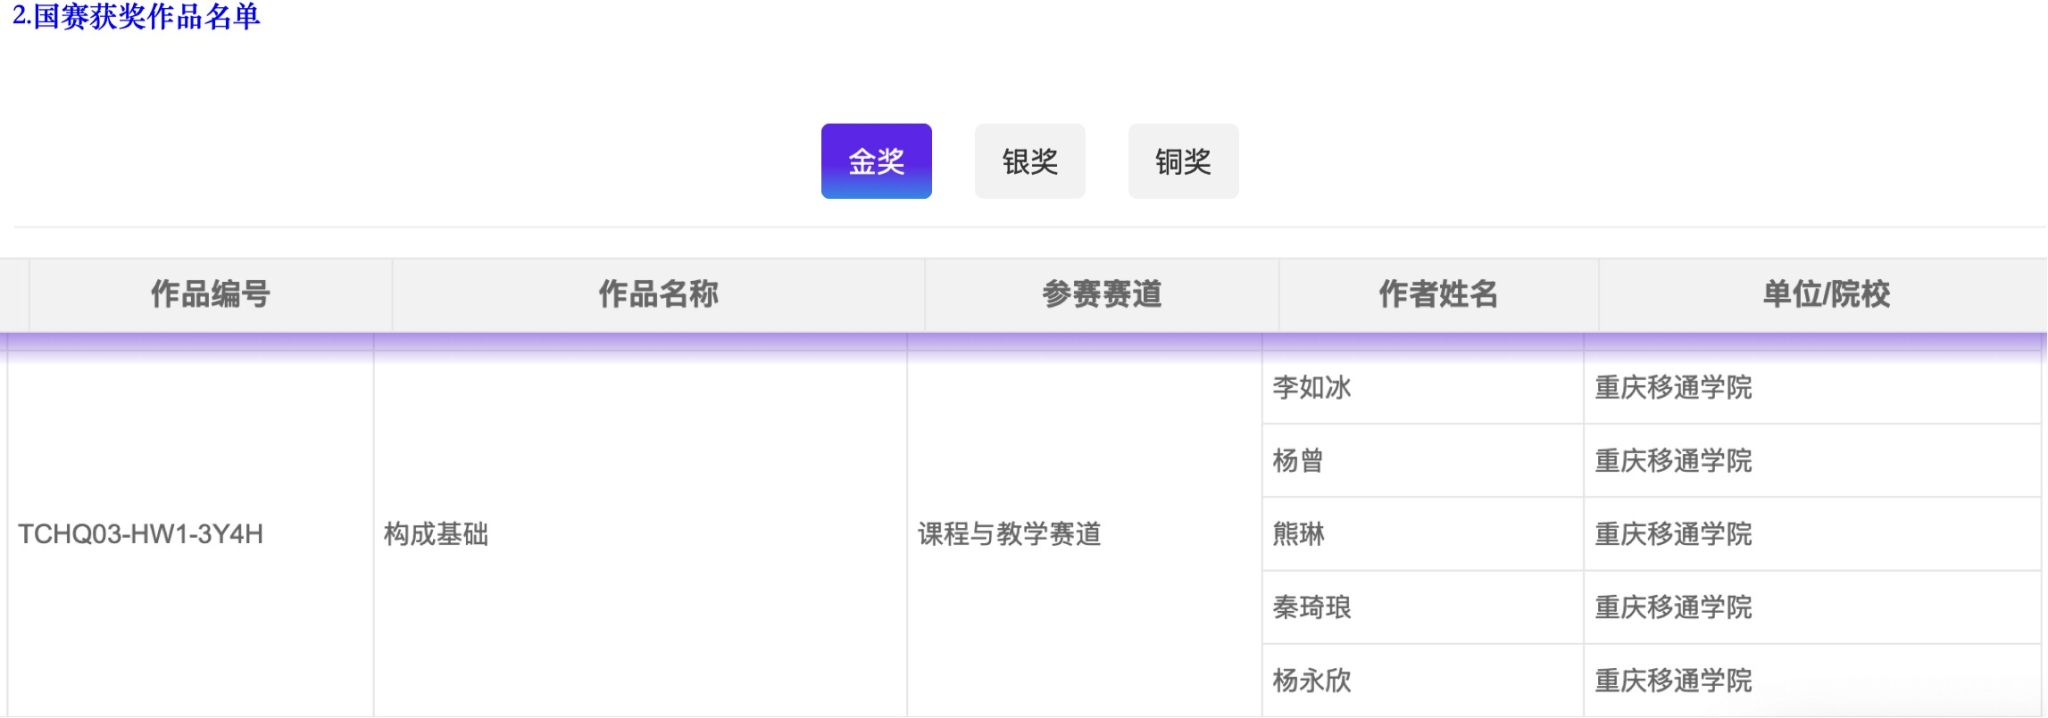
Task: Switch to the 银奖 tab
Action: click(1029, 161)
